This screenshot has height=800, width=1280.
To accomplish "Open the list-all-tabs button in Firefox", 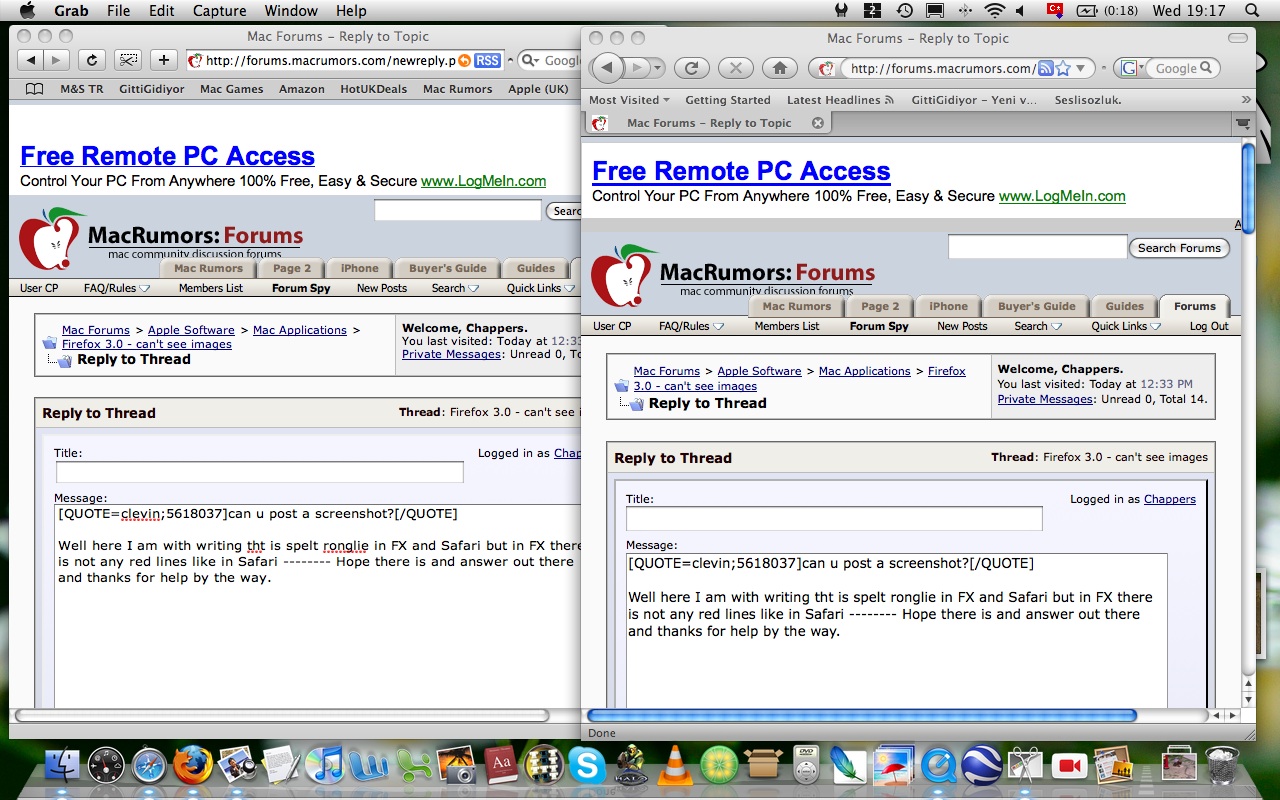I will pos(1243,123).
